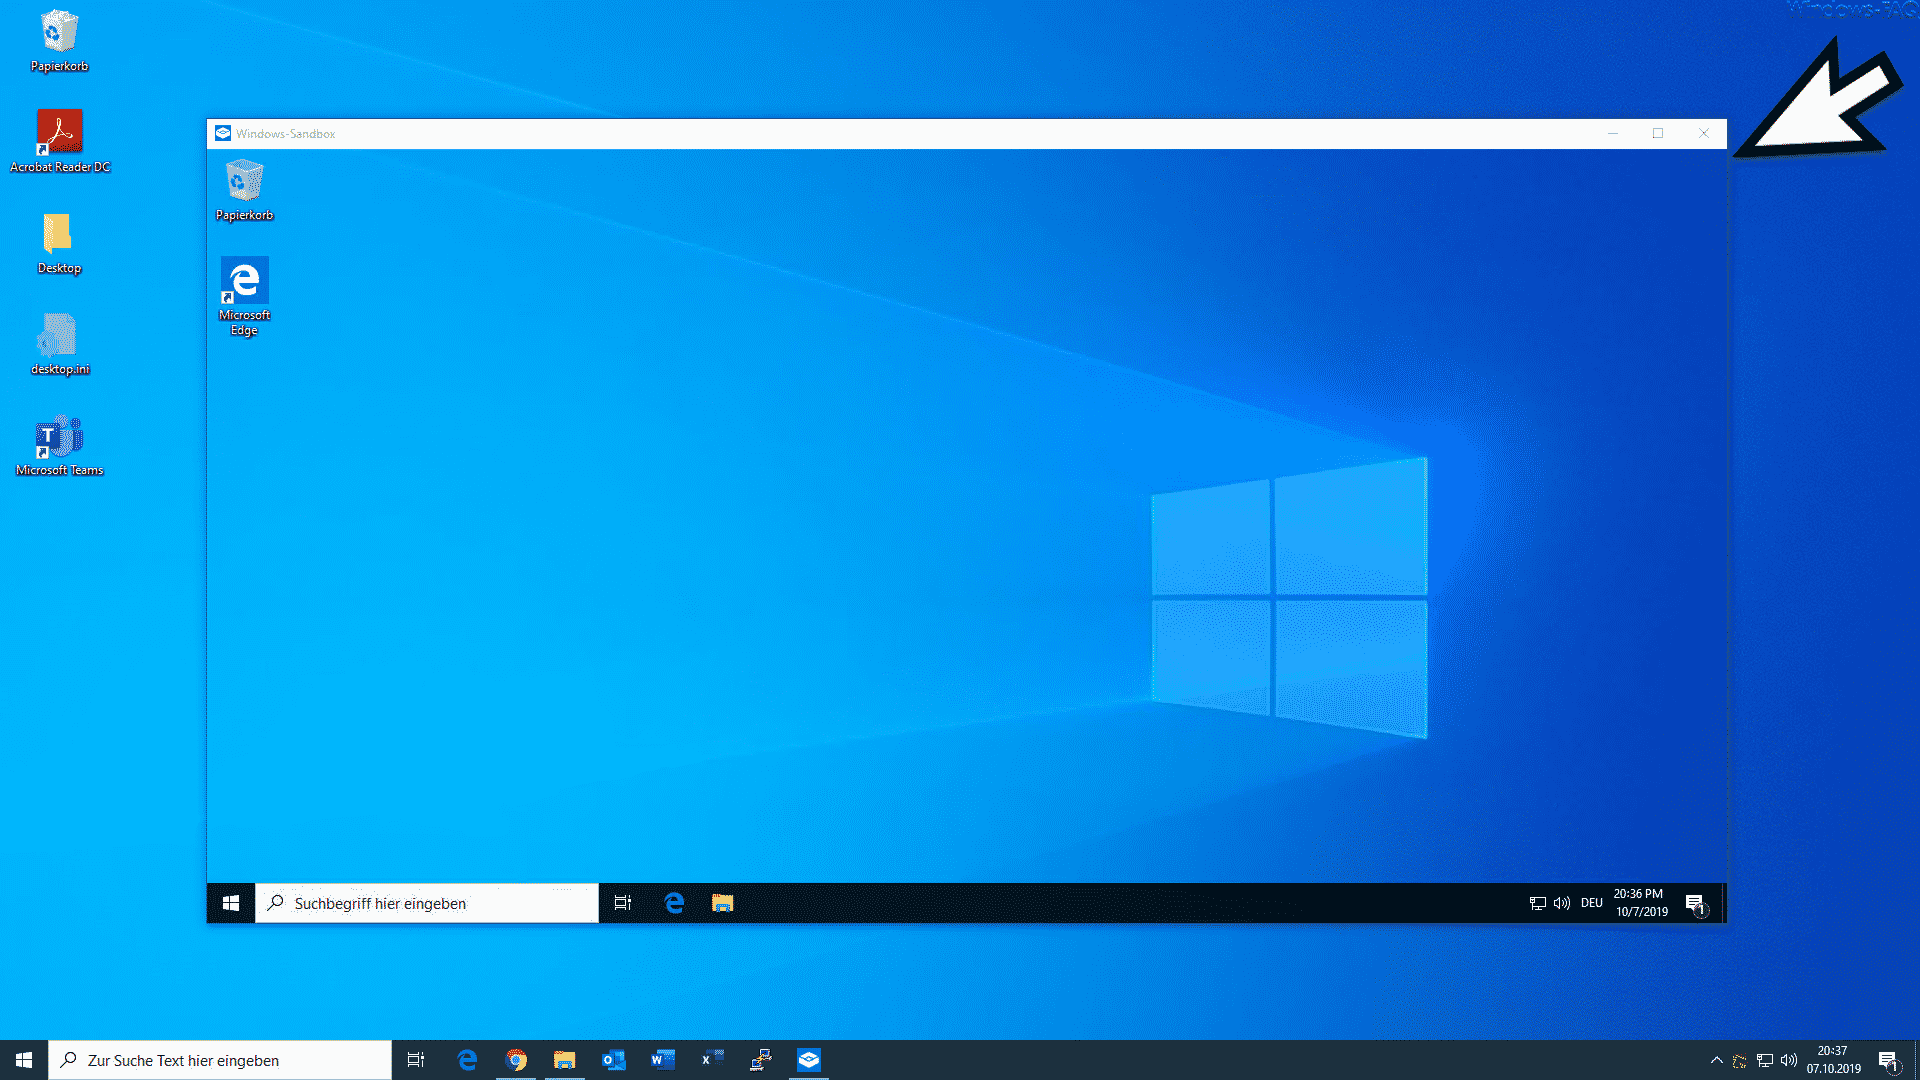Switch keyboard language via the DEU indicator

click(x=1591, y=902)
